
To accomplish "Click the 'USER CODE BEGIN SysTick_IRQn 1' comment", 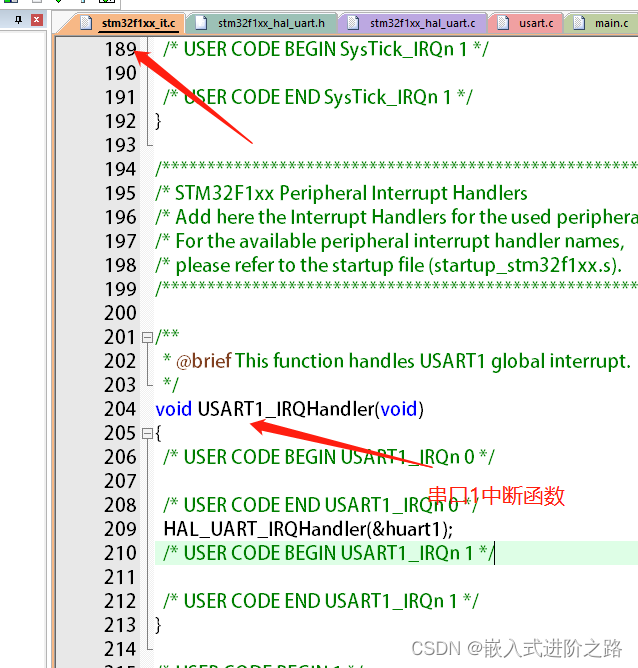I will coord(326,49).
